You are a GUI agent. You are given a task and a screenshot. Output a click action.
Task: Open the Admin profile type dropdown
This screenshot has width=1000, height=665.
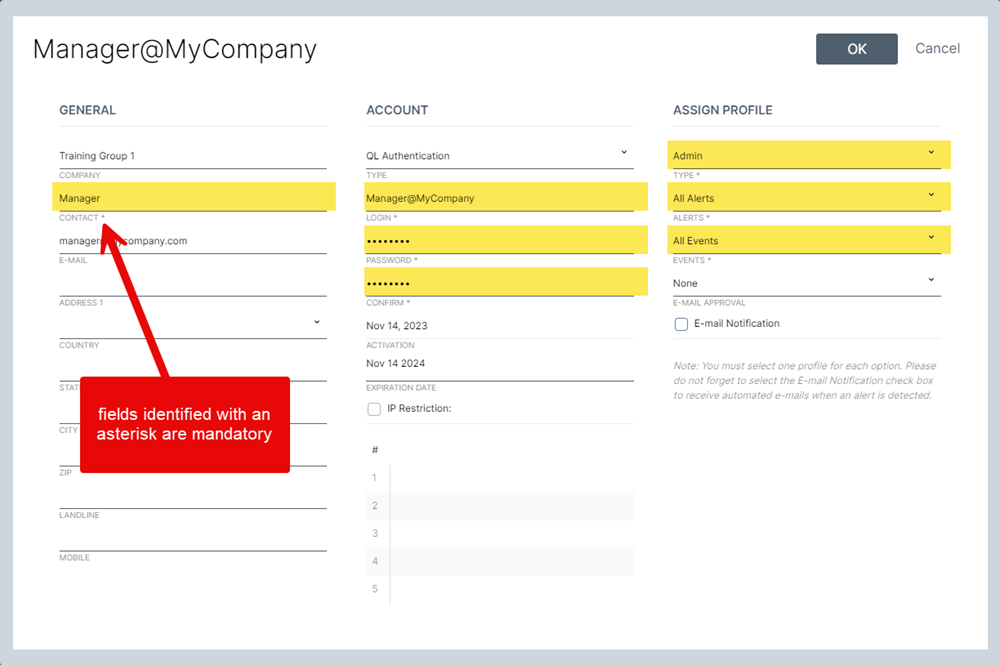(809, 155)
